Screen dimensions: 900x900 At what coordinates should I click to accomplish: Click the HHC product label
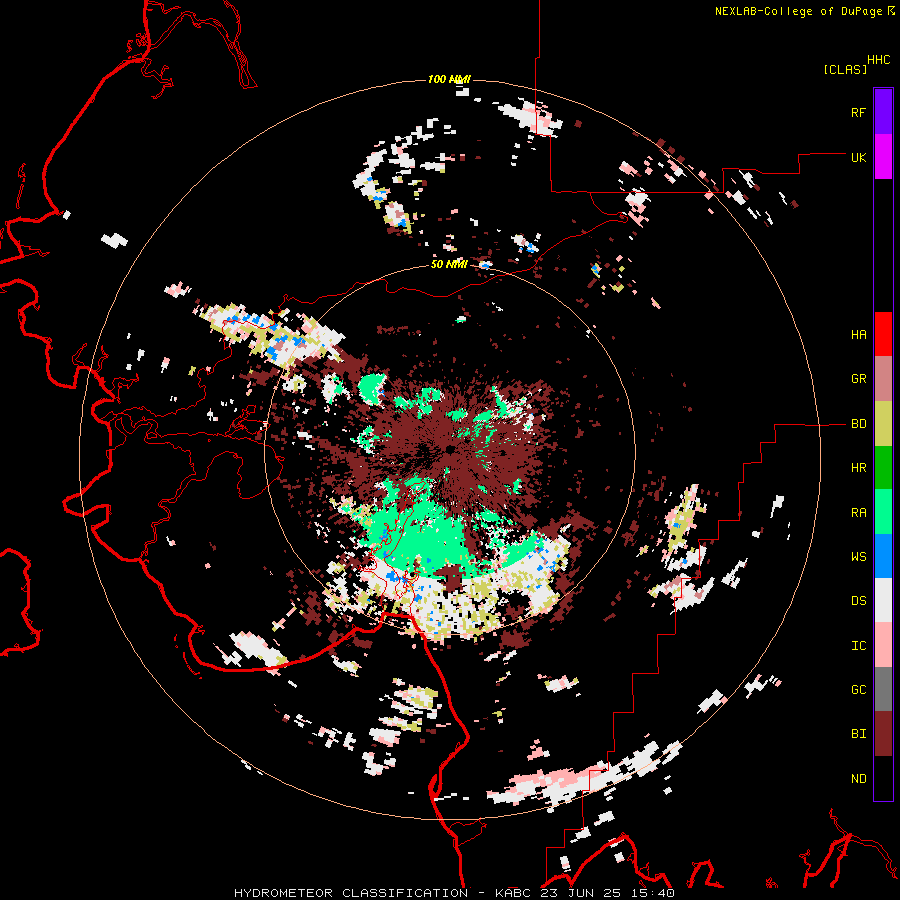point(878,60)
